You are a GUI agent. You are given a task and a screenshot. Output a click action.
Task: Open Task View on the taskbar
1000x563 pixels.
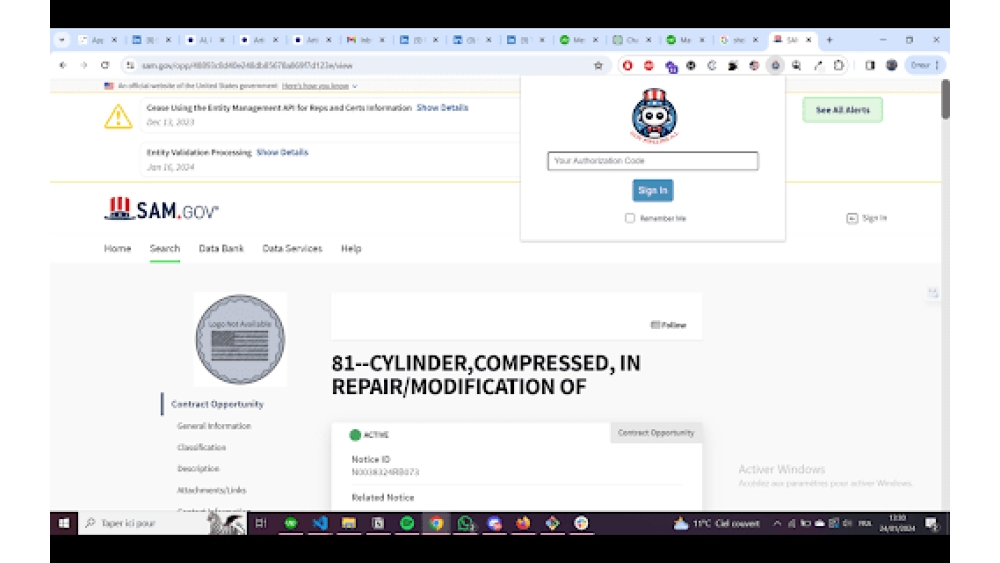point(261,523)
